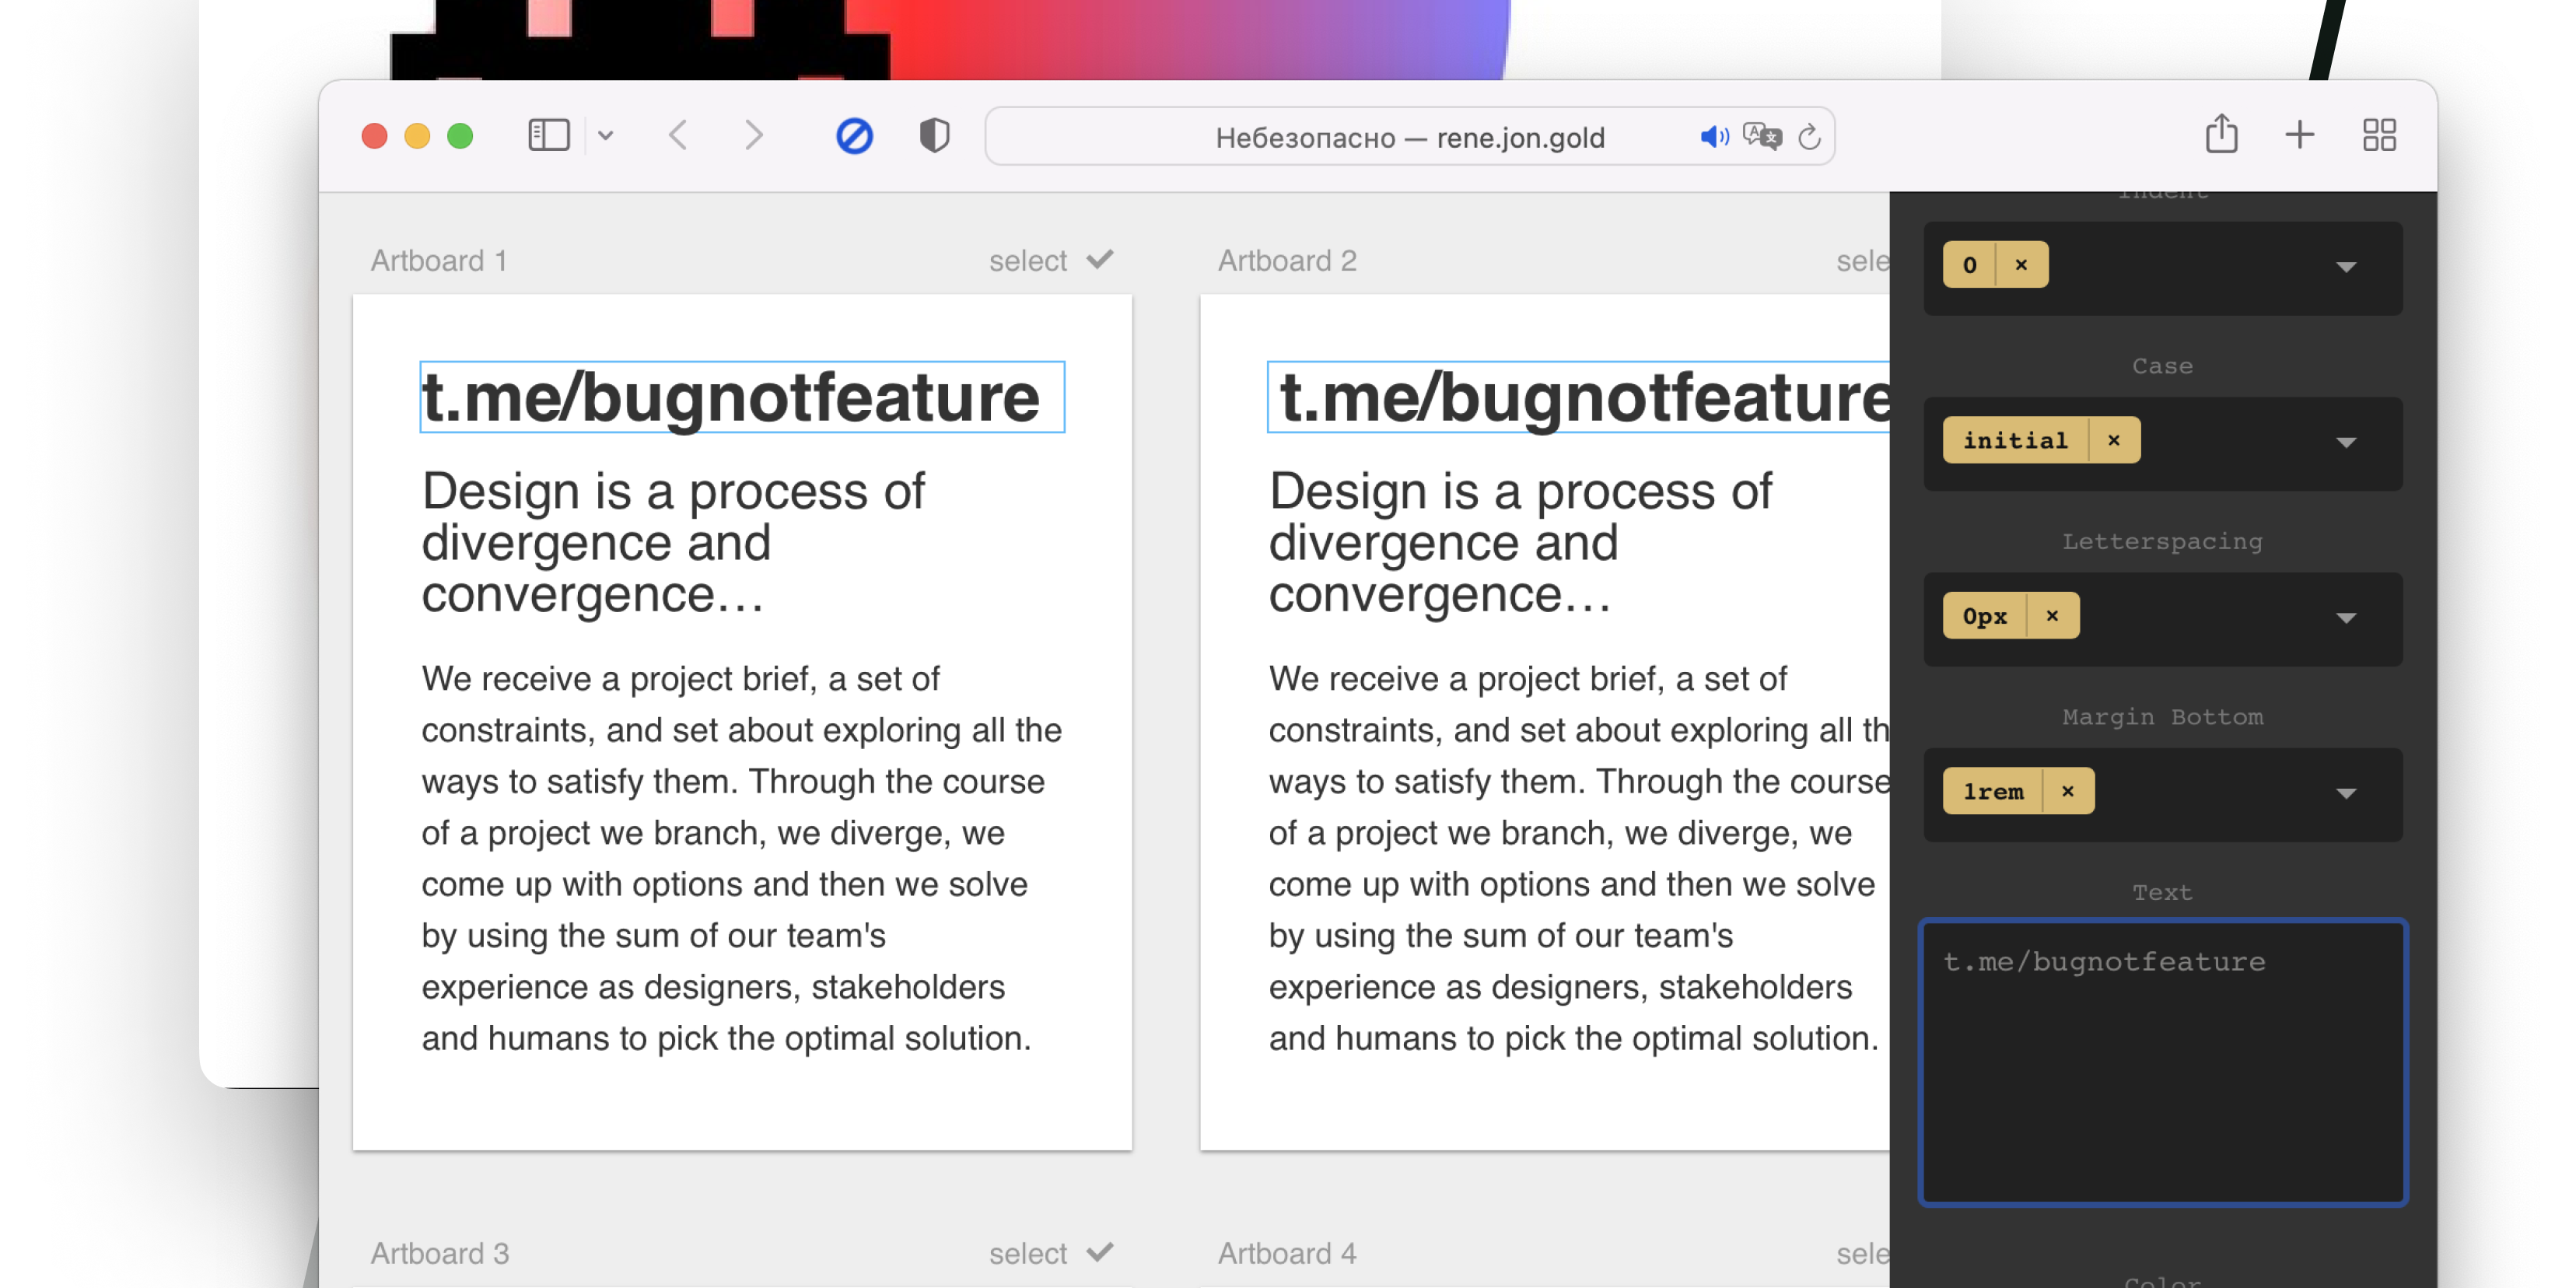The image size is (2576, 1288).
Task: Remove the 'initial' Case tag
Action: coord(2114,440)
